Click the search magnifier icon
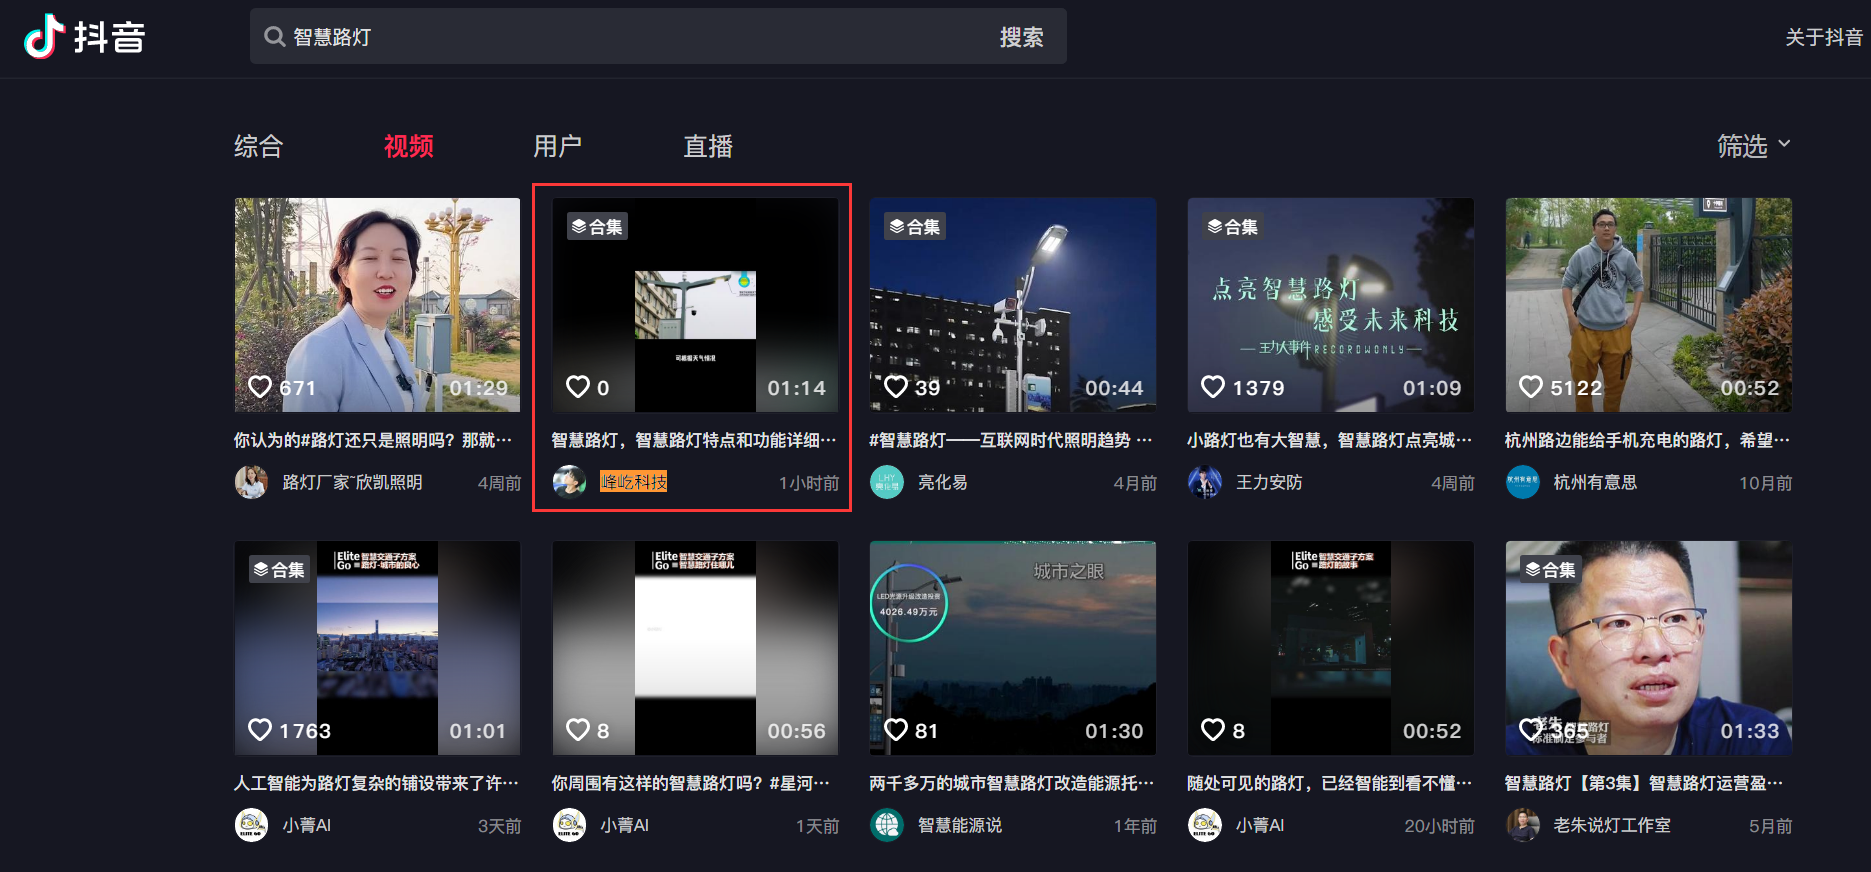 [x=274, y=37]
